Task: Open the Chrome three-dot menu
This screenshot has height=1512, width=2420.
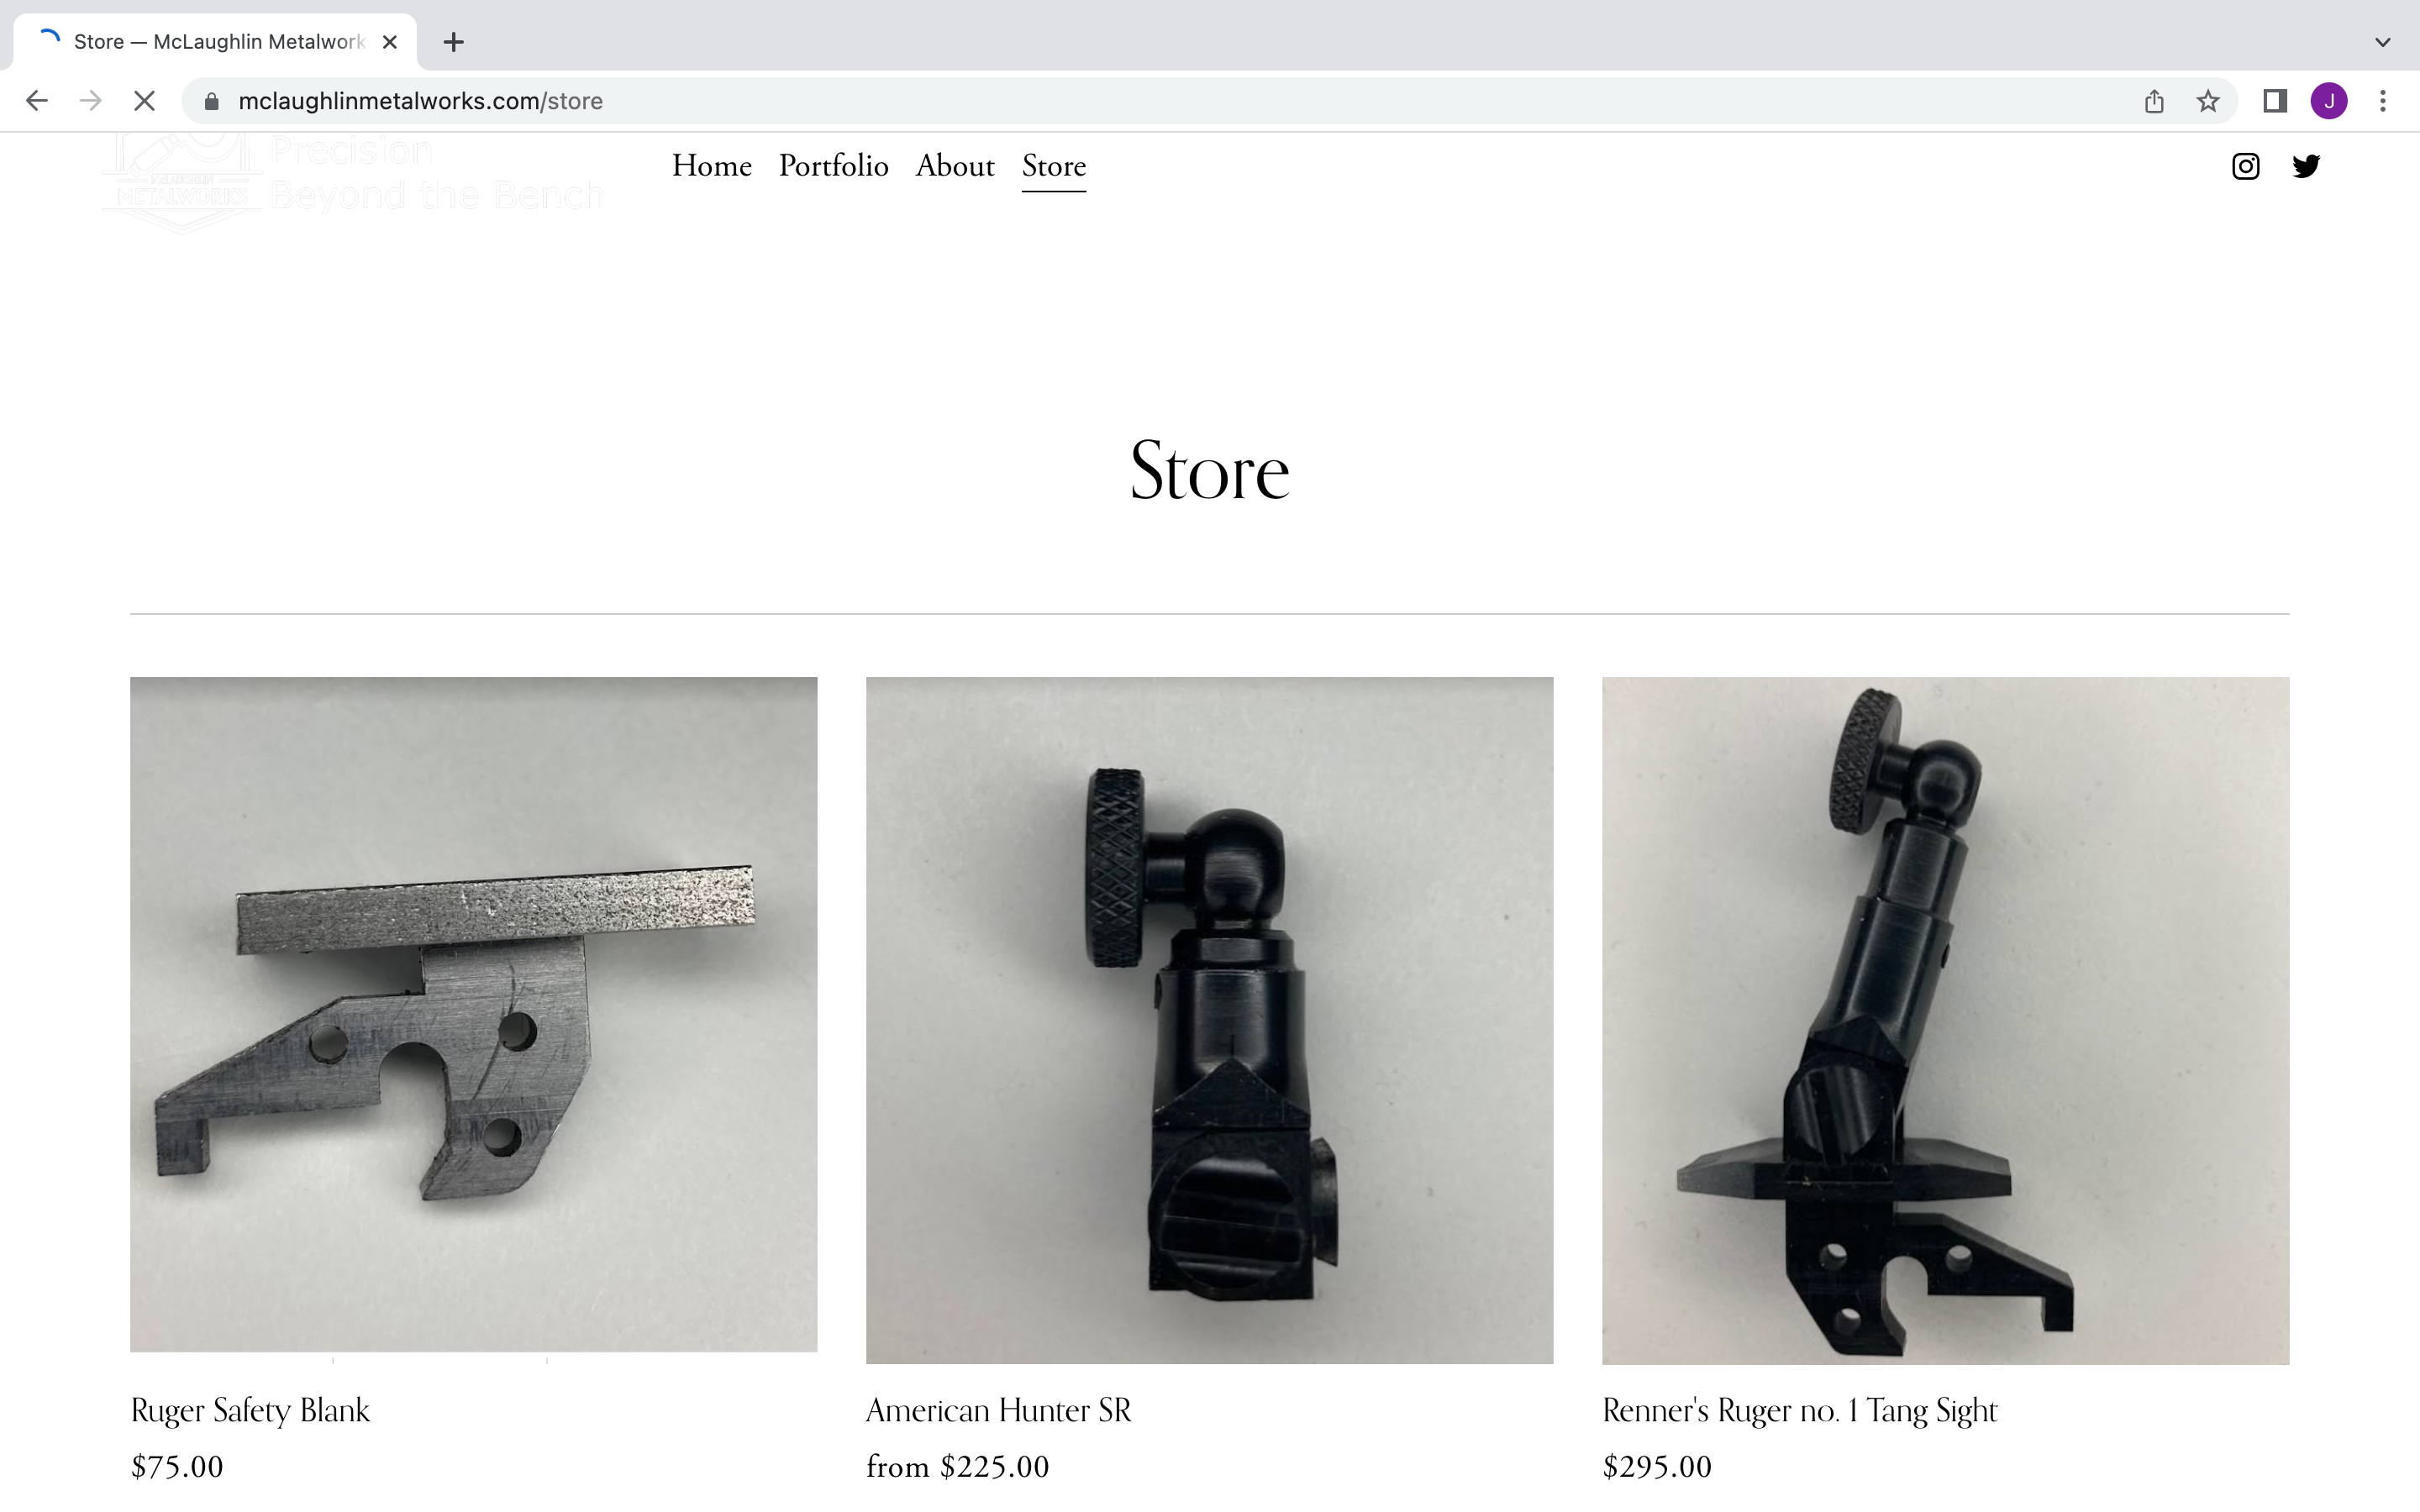Action: 2383,101
